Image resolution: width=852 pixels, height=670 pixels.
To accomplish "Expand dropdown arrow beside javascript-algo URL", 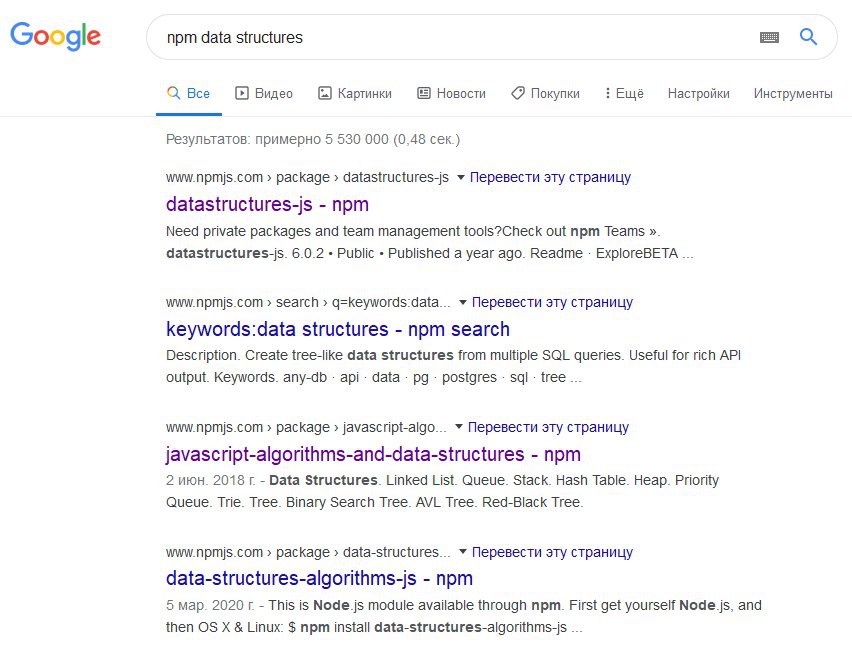I will click(459, 427).
